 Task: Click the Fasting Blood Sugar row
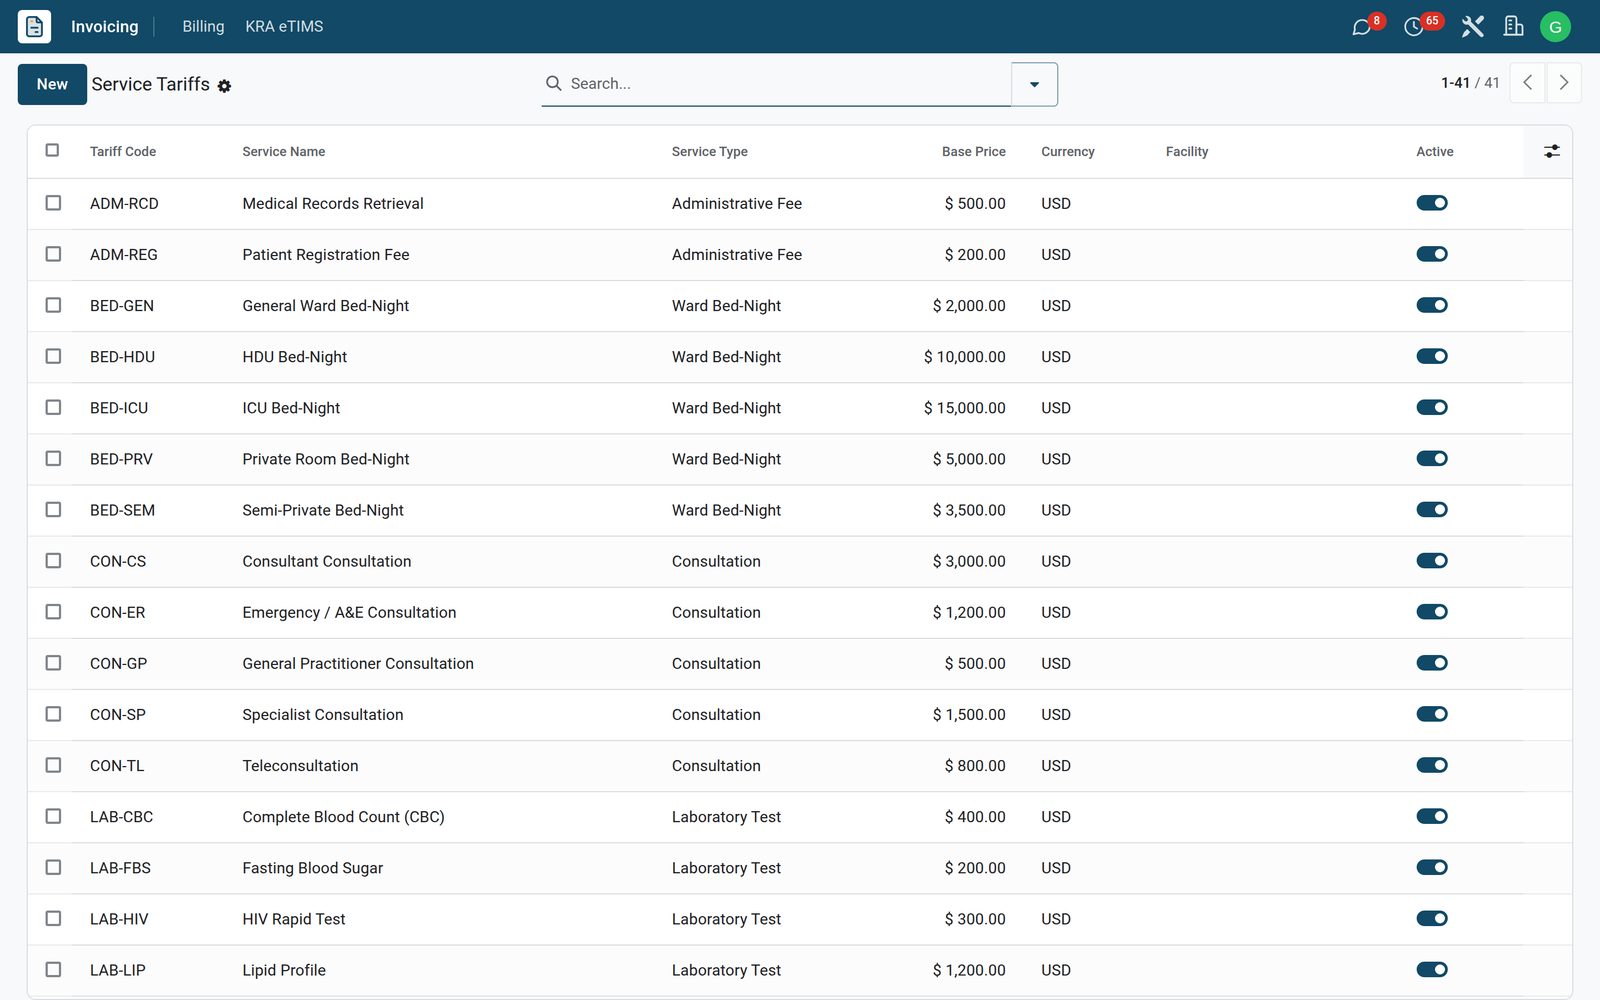click(800, 868)
